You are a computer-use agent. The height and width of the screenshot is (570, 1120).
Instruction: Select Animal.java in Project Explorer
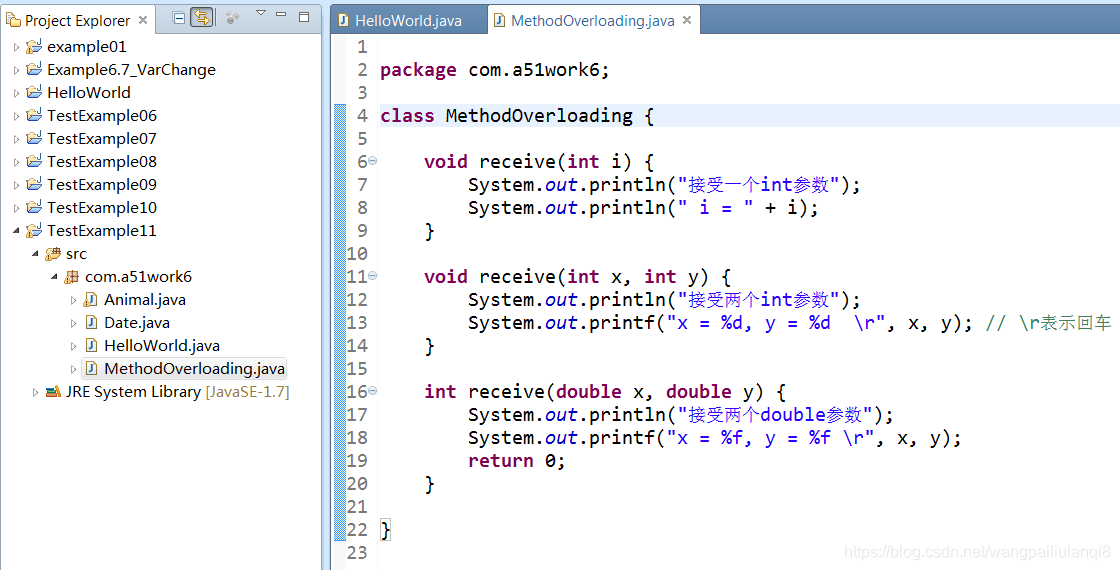145,300
